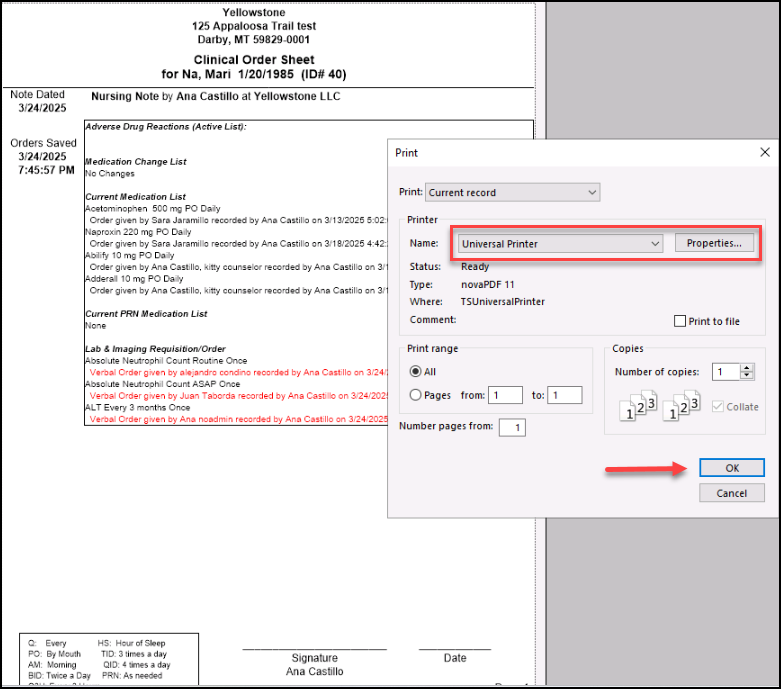Viewport: 781px width, 689px height.
Task: Decrease copies with the down spinner arrow
Action: point(746,376)
